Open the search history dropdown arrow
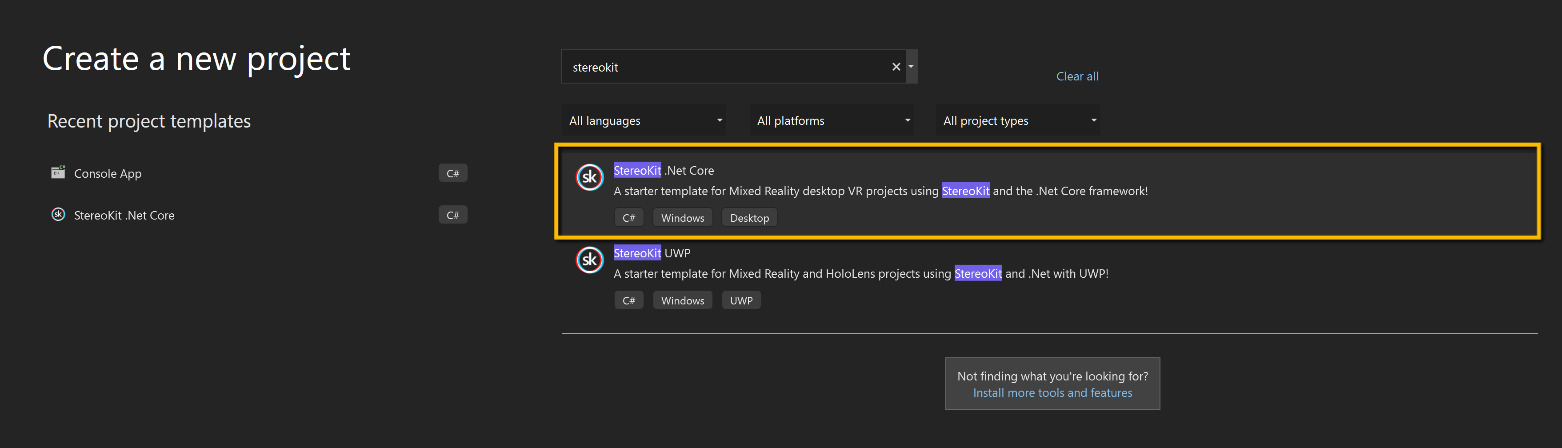Image resolution: width=1562 pixels, height=448 pixels. coord(911,67)
